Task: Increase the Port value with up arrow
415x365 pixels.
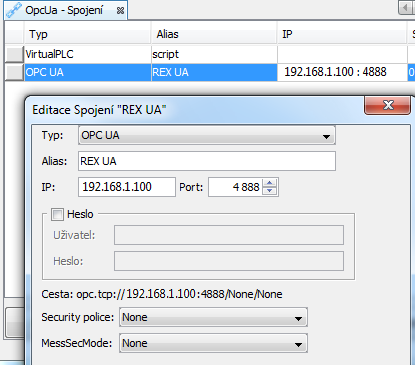Action: (x=269, y=183)
